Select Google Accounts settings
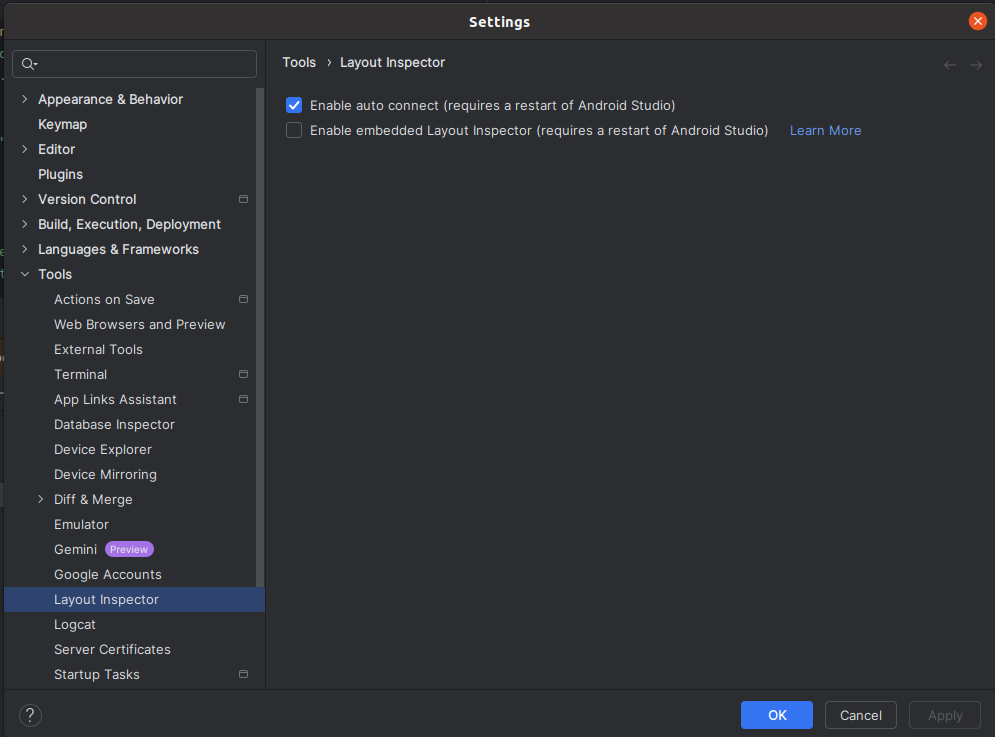 [x=108, y=574]
